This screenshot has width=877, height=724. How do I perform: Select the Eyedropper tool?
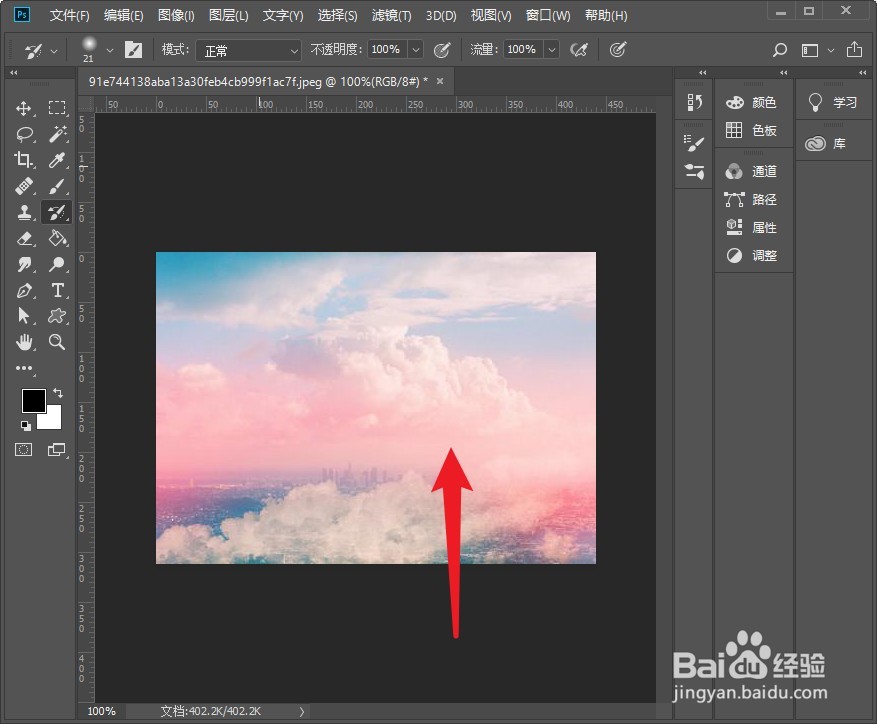click(x=57, y=160)
